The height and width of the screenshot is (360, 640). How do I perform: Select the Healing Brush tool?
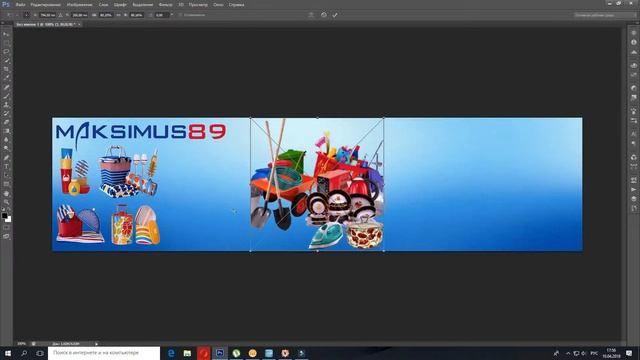[6, 87]
